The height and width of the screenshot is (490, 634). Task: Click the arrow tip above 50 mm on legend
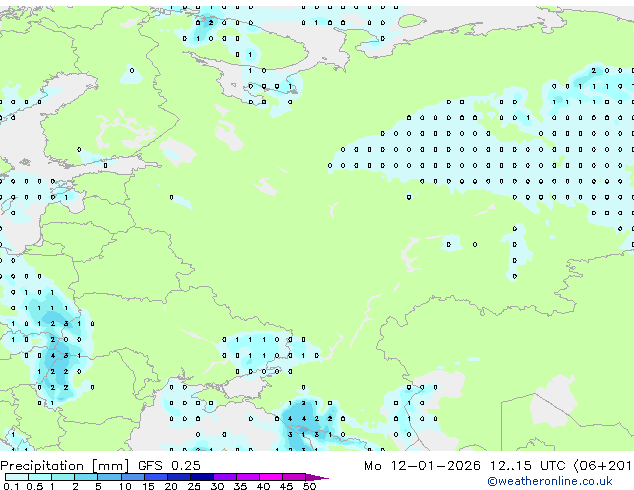coord(317,477)
